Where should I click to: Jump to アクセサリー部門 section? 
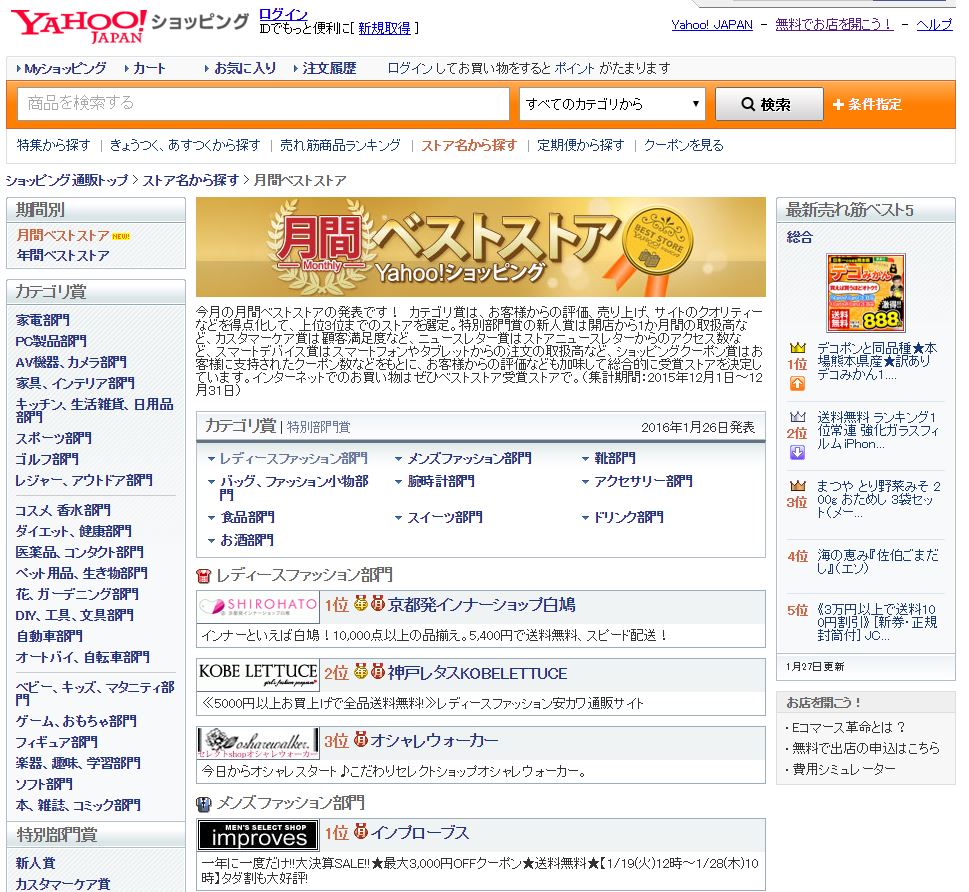coord(643,482)
